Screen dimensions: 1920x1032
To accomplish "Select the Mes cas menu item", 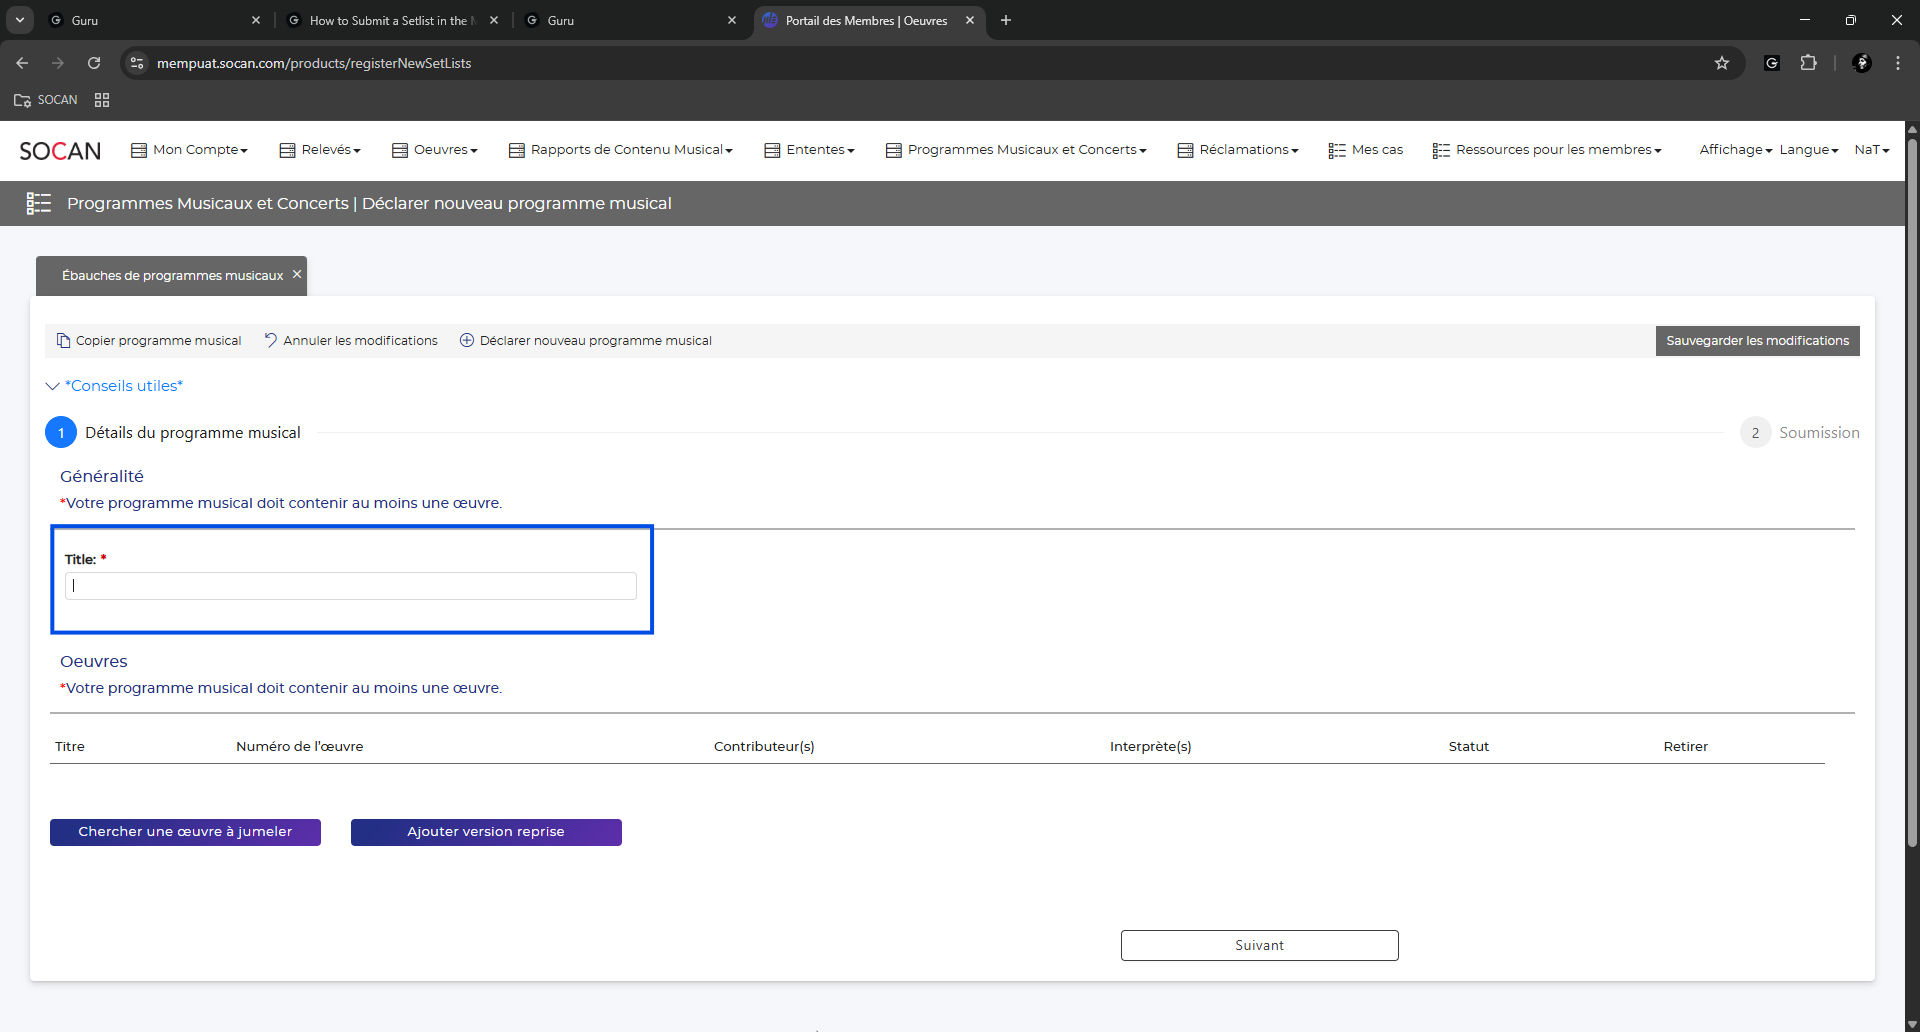I will pyautogui.click(x=1366, y=150).
